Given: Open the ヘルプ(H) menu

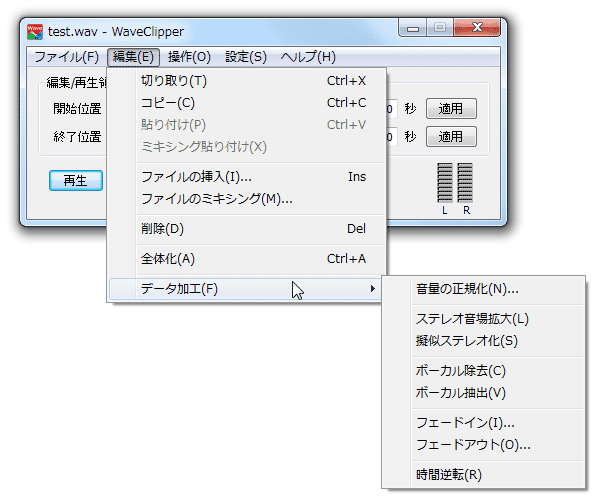Looking at the screenshot, I should 308,57.
